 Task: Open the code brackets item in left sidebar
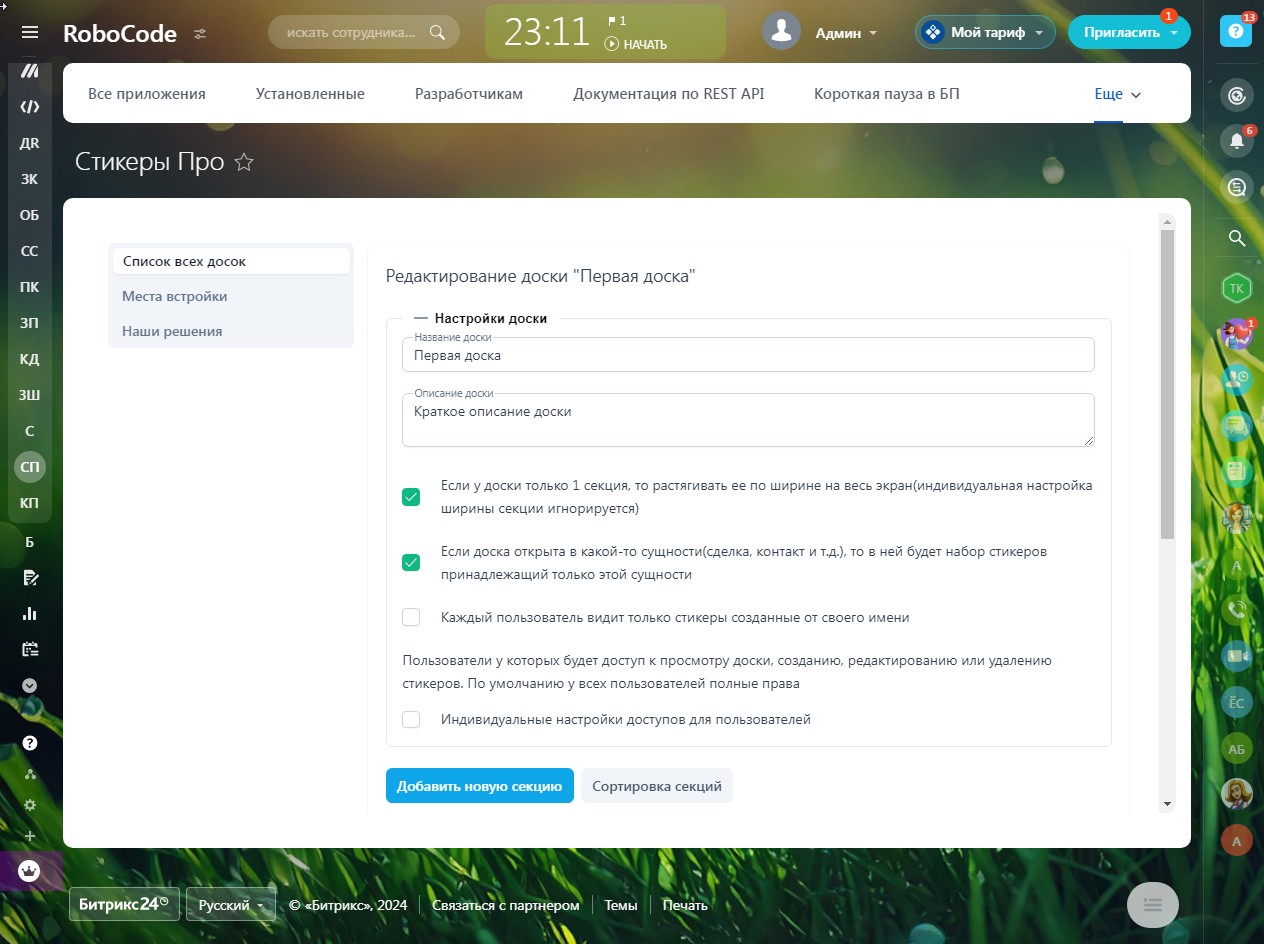(30, 106)
